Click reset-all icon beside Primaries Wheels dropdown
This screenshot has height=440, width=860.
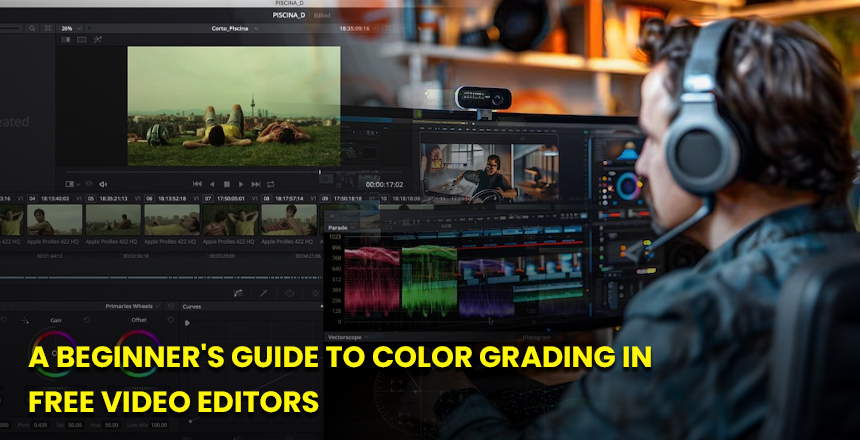point(171,306)
